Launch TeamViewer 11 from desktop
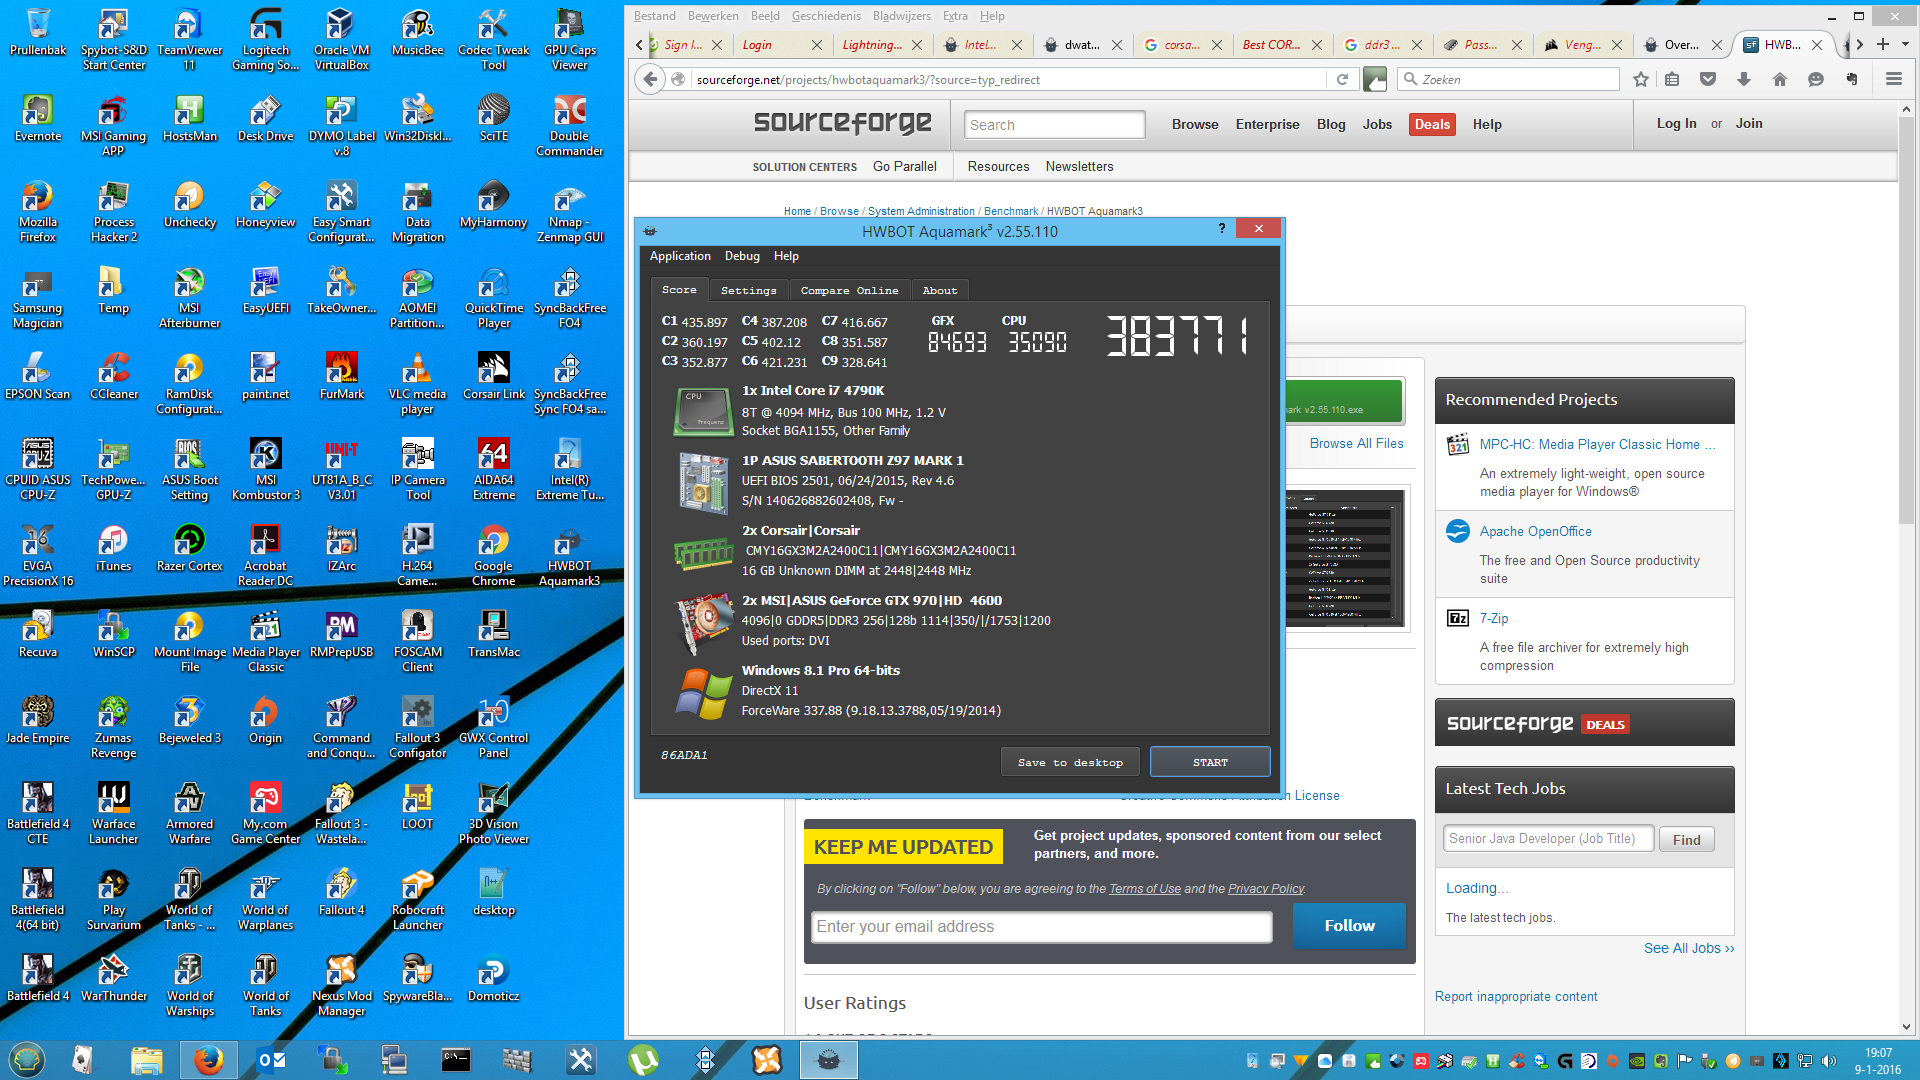 (189, 40)
